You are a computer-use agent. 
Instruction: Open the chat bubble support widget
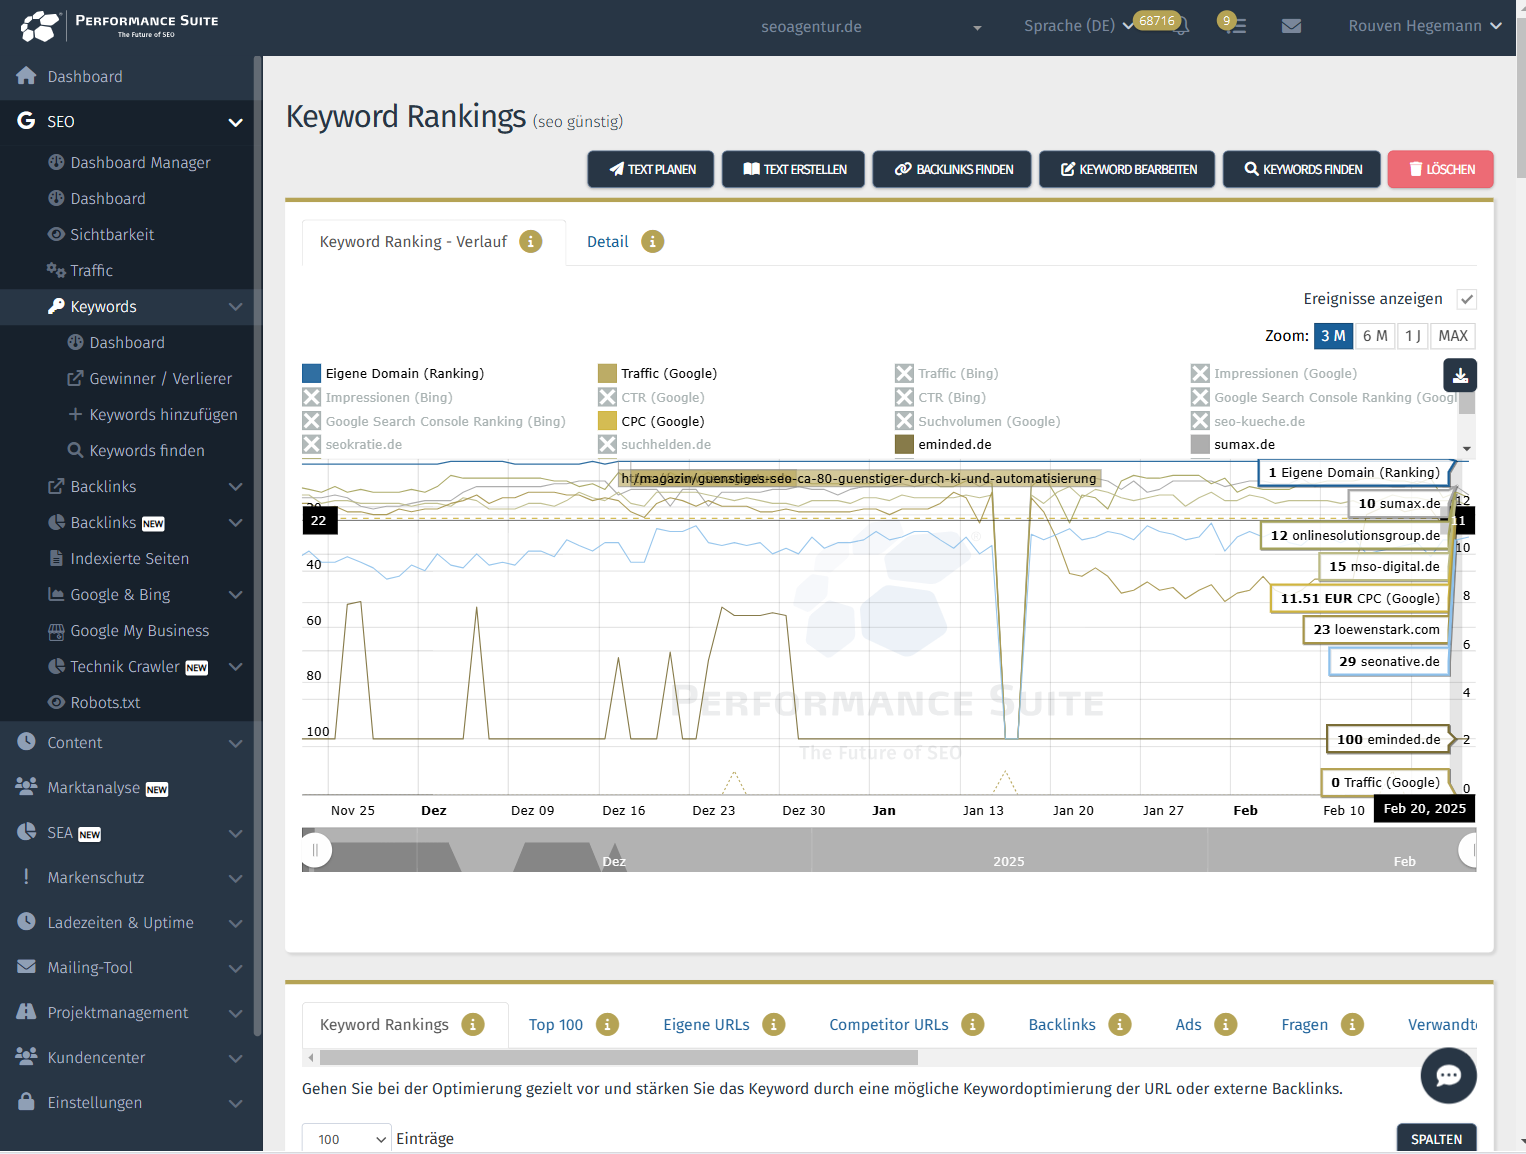(1448, 1075)
